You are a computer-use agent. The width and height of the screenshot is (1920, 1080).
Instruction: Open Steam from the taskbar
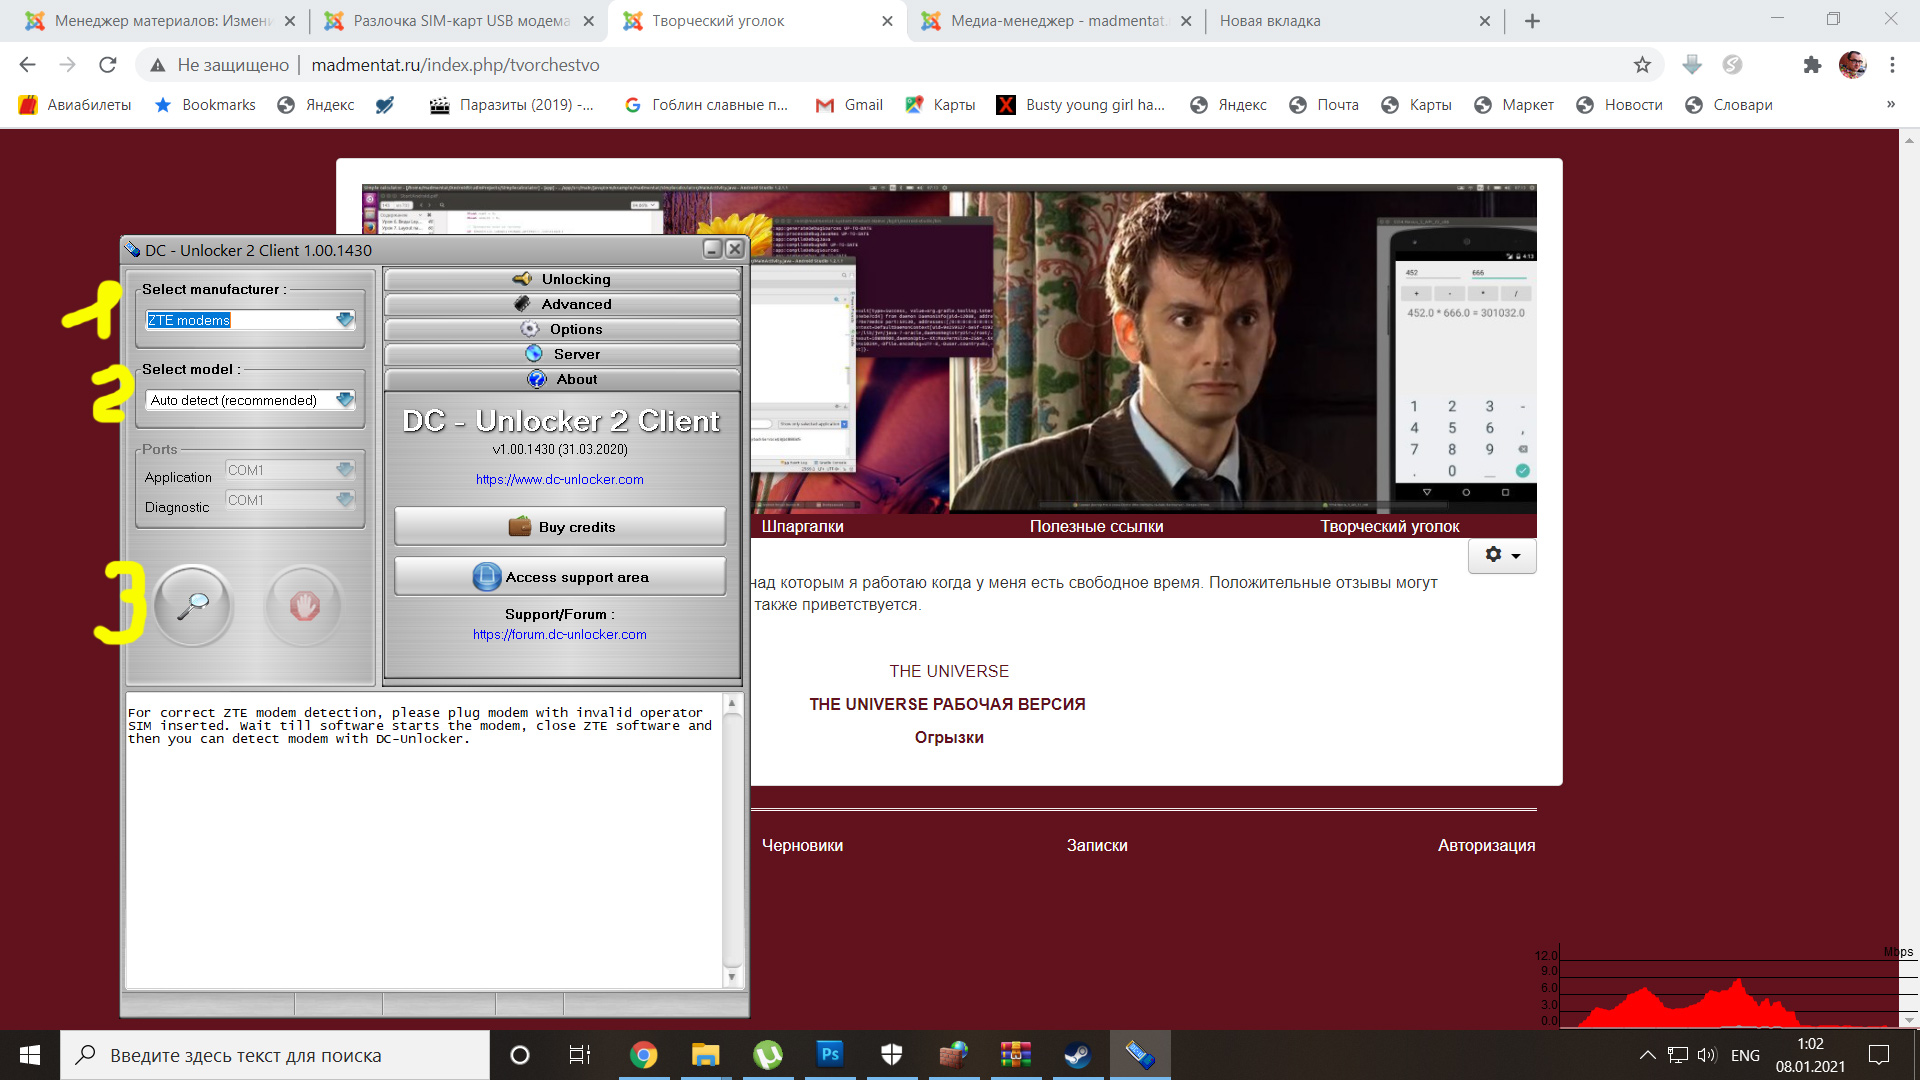click(x=1078, y=1055)
